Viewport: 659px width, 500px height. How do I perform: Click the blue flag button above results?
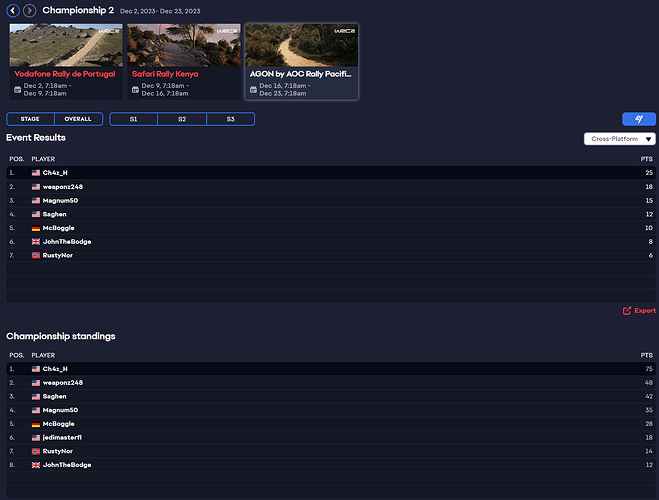click(639, 119)
